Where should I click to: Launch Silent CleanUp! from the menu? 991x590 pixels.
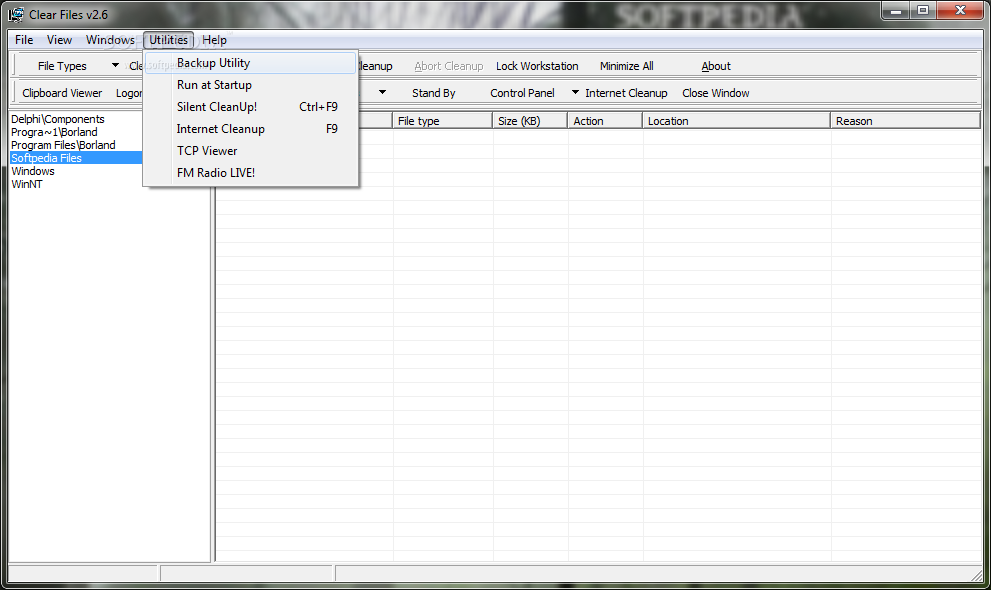click(x=251, y=107)
